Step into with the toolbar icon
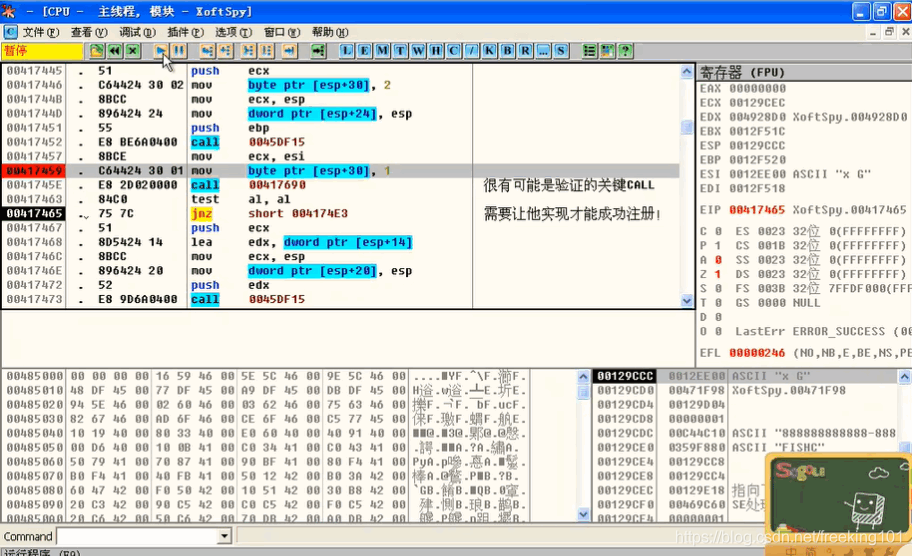The width and height of the screenshot is (912, 556). pyautogui.click(x=208, y=51)
